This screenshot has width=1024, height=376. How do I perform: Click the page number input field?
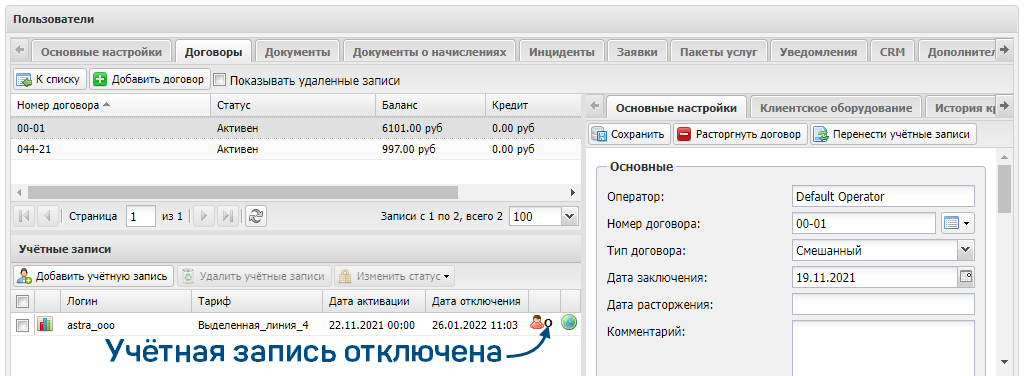tap(141, 216)
